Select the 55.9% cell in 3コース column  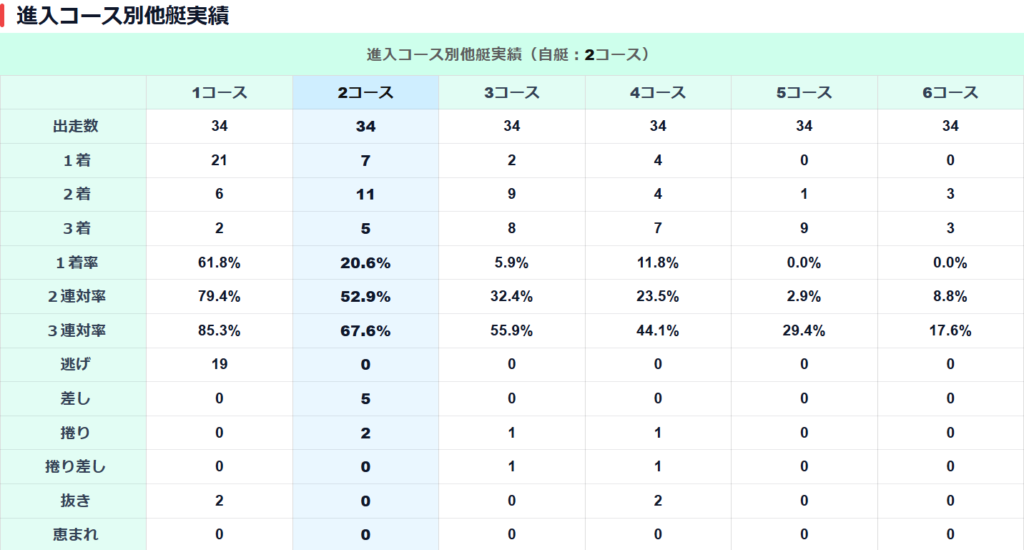511,330
